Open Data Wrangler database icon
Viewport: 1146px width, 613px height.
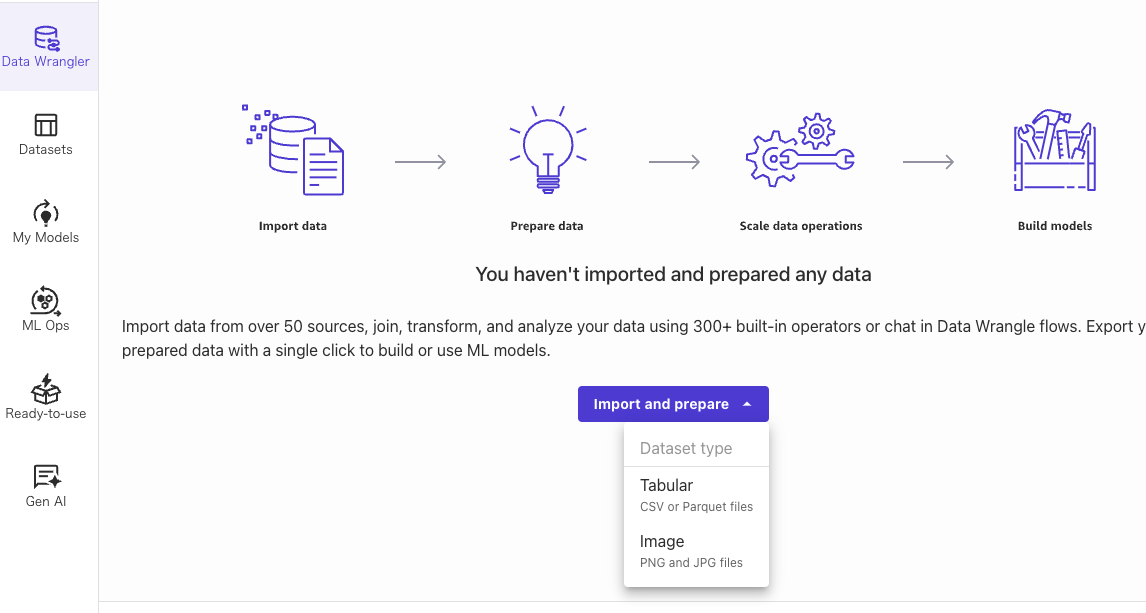coord(46,38)
